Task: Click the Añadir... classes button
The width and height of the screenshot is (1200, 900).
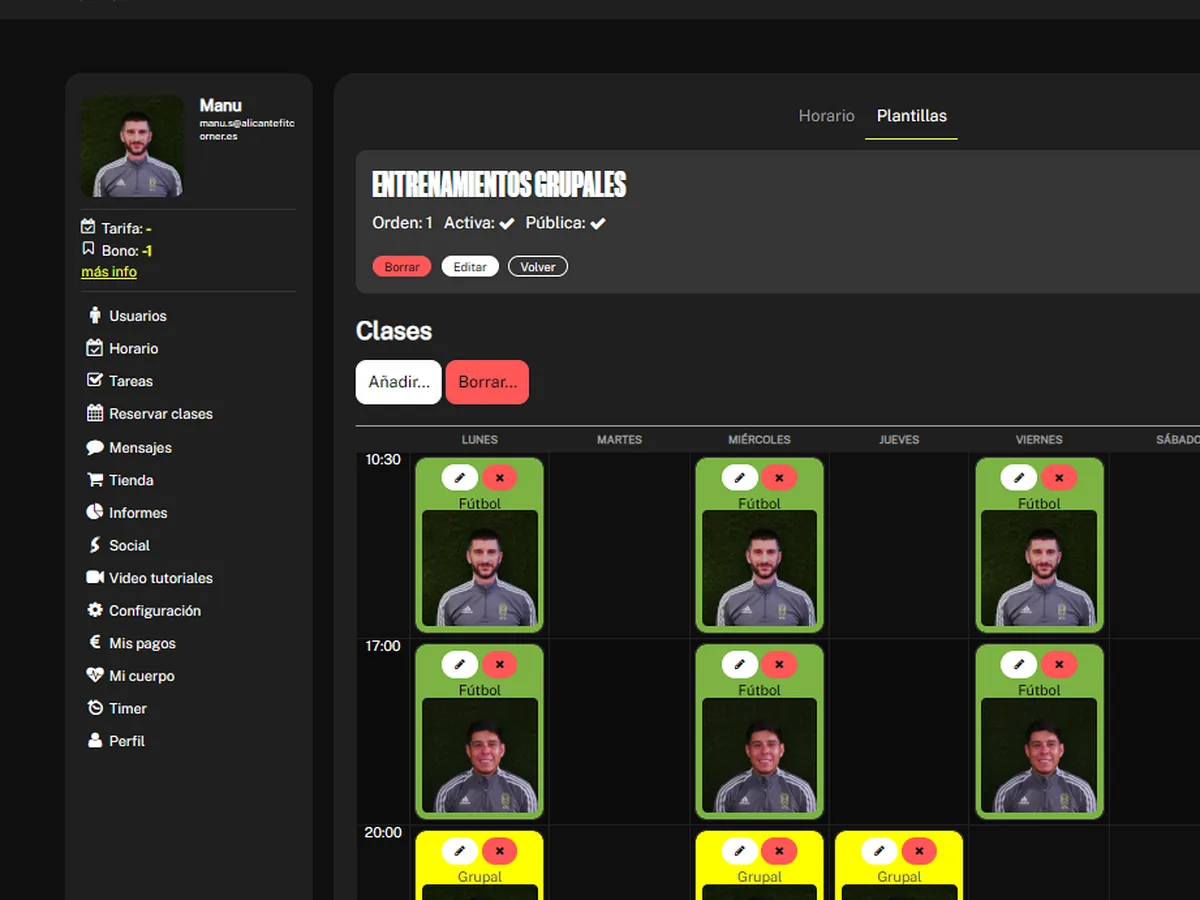Action: [398, 382]
